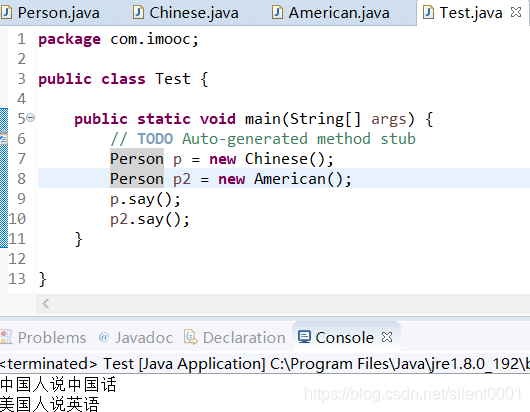This screenshot has width=530, height=412.
Task: Click the '<terminated> Test [Java Application]' console header
Action: pyautogui.click(x=133, y=364)
